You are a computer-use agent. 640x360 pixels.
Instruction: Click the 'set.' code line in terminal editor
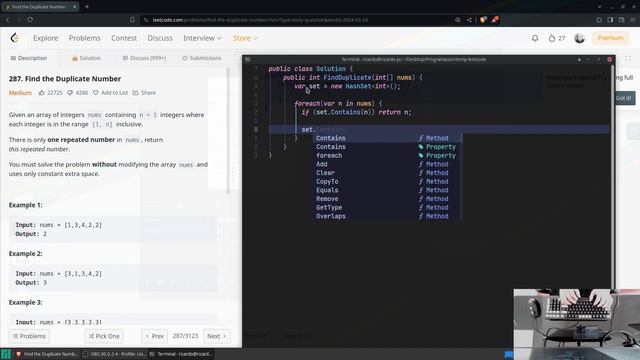click(439, 129)
